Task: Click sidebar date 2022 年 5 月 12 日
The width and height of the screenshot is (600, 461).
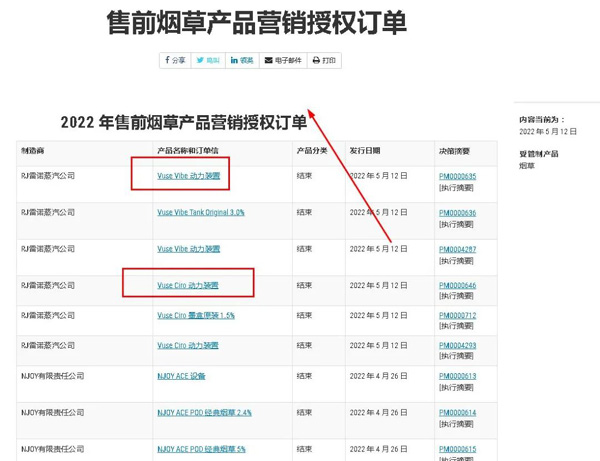Action: [x=548, y=132]
